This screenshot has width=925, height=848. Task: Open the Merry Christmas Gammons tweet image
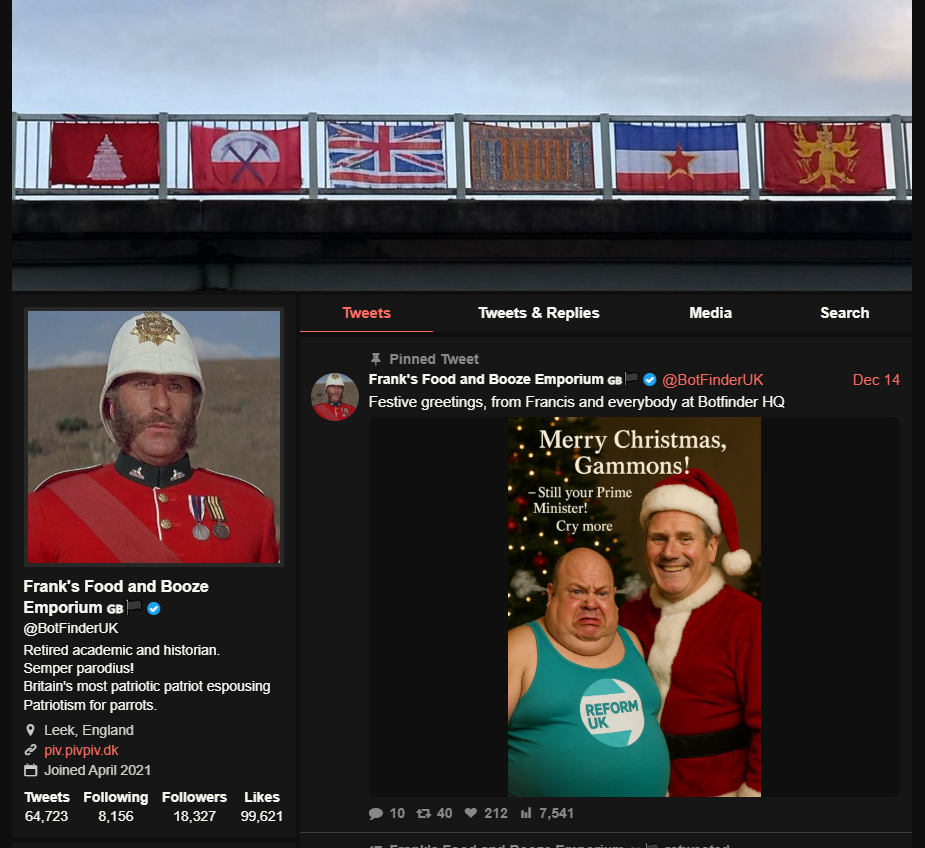point(634,607)
